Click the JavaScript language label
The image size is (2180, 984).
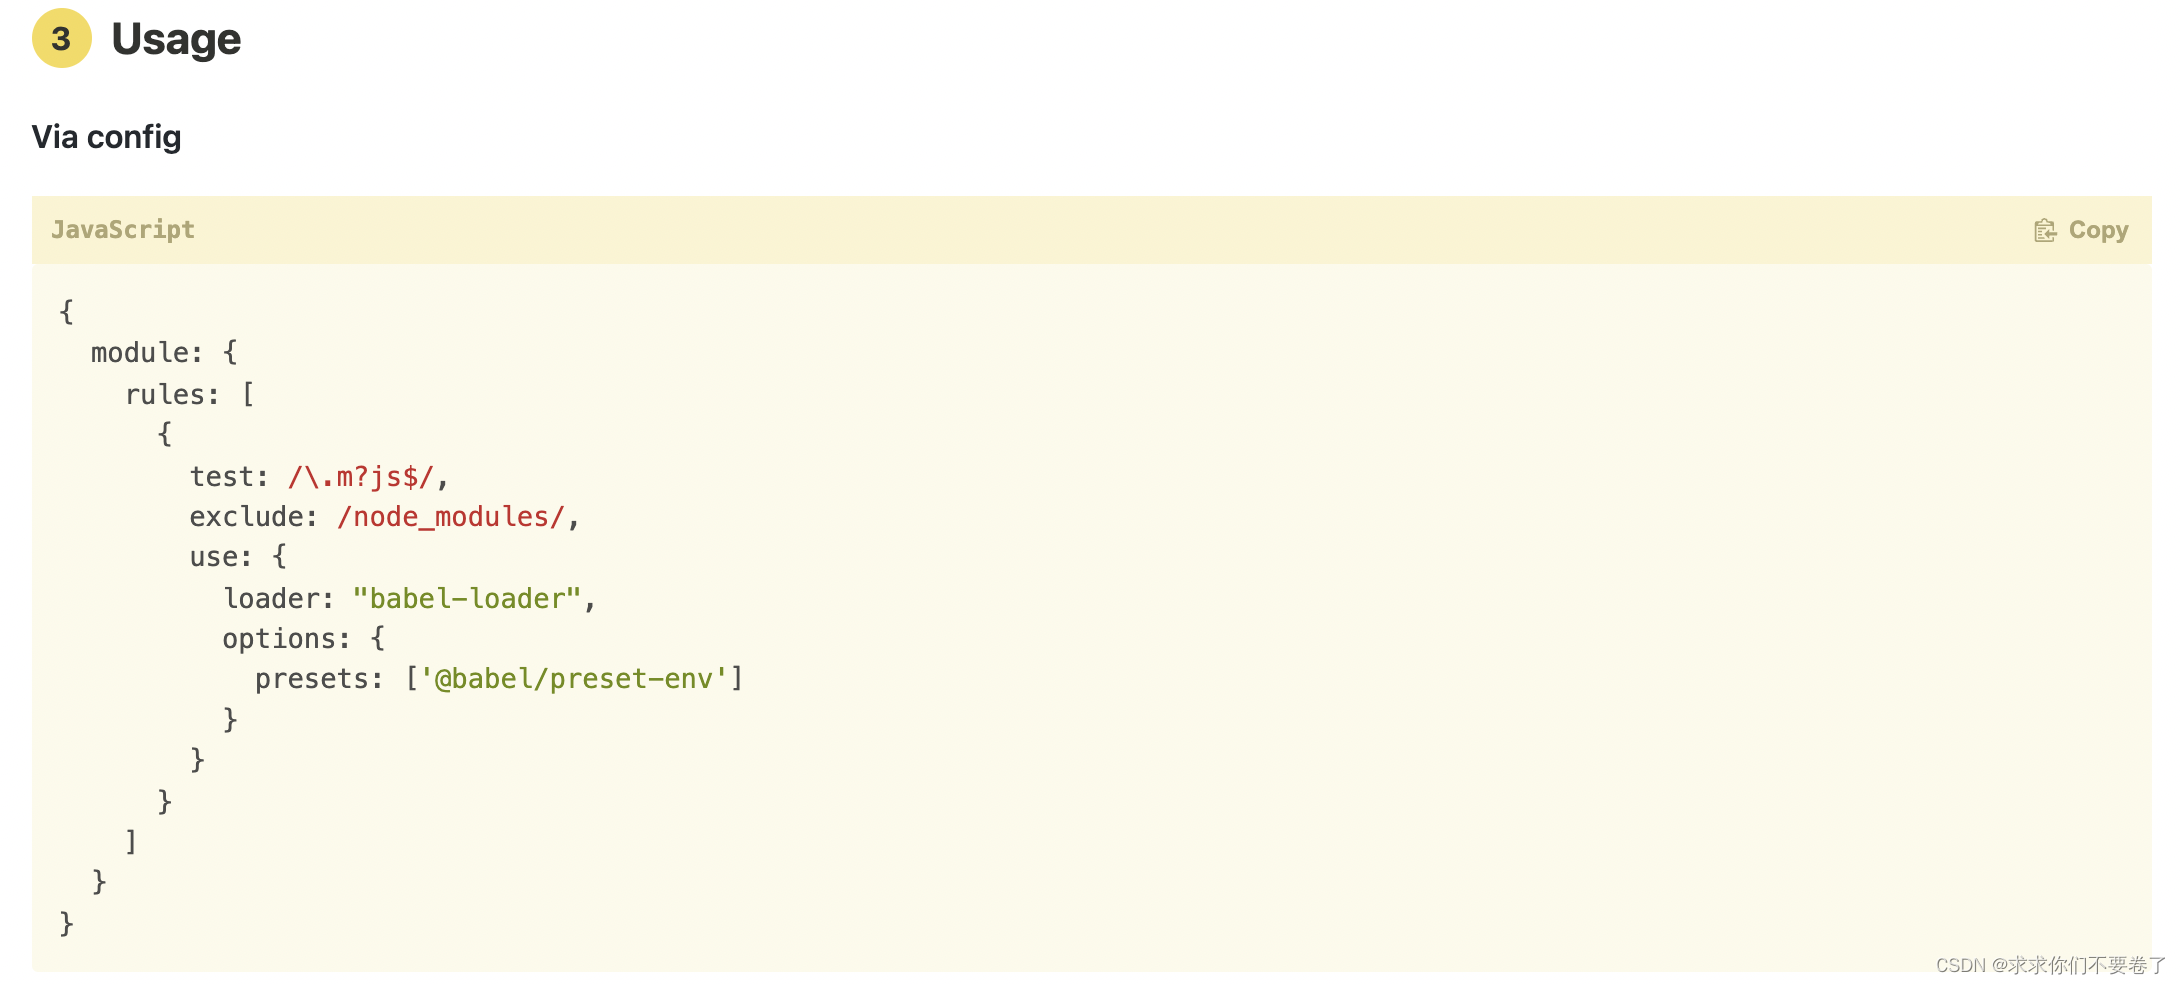(x=123, y=230)
